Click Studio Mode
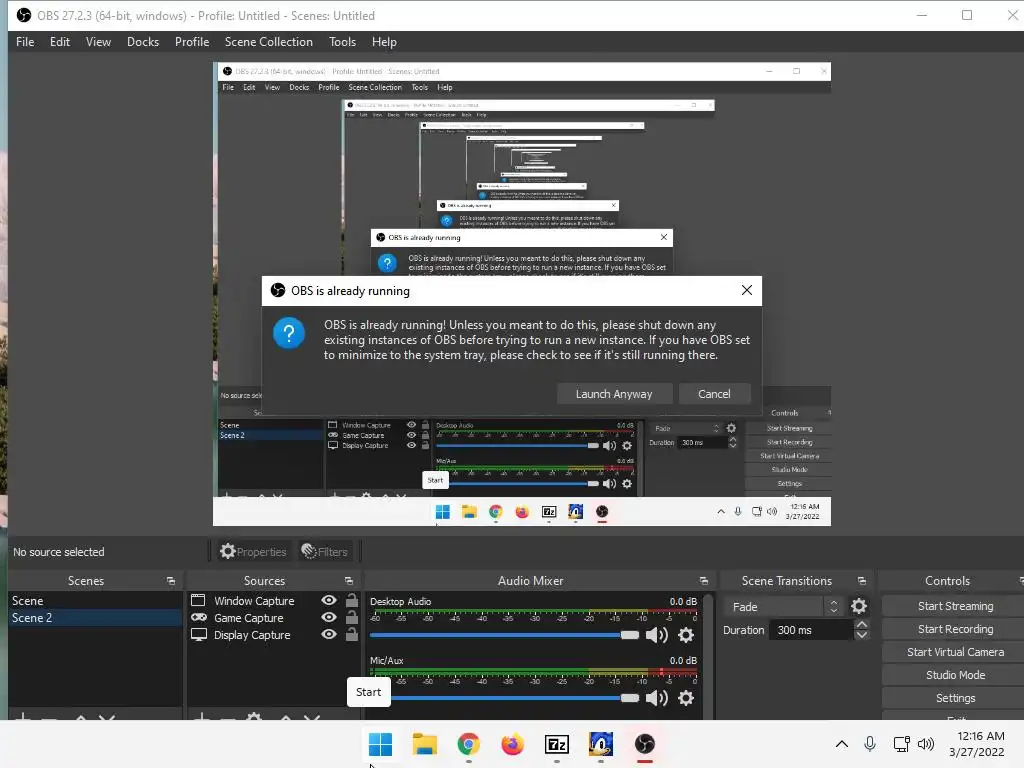 point(955,675)
